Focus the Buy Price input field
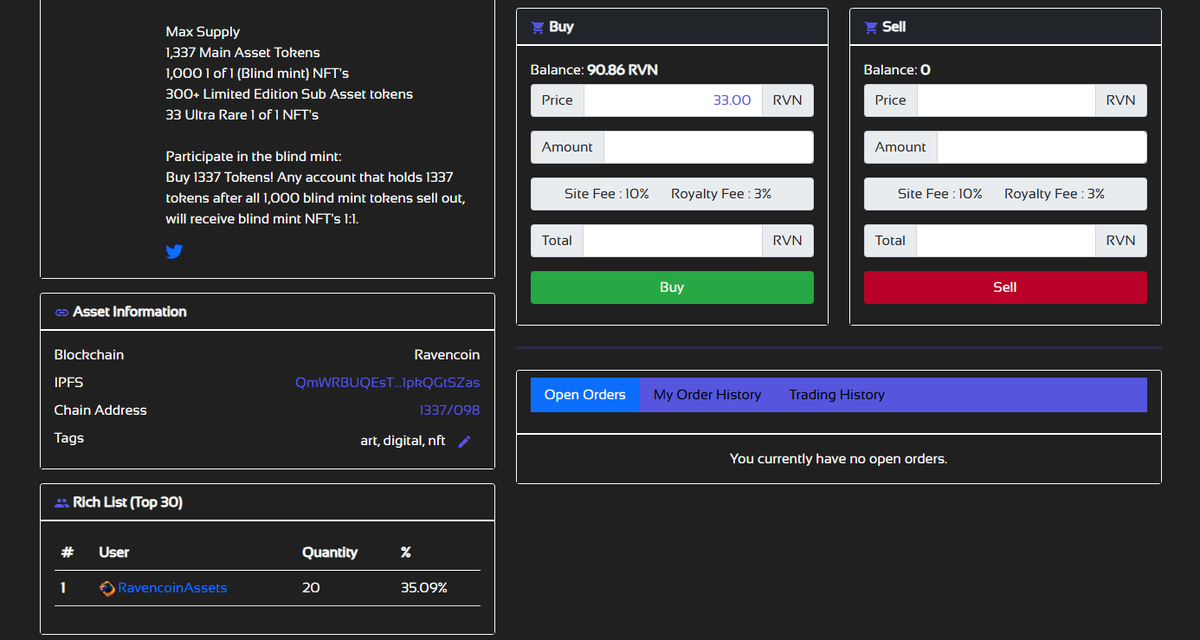 click(673, 100)
